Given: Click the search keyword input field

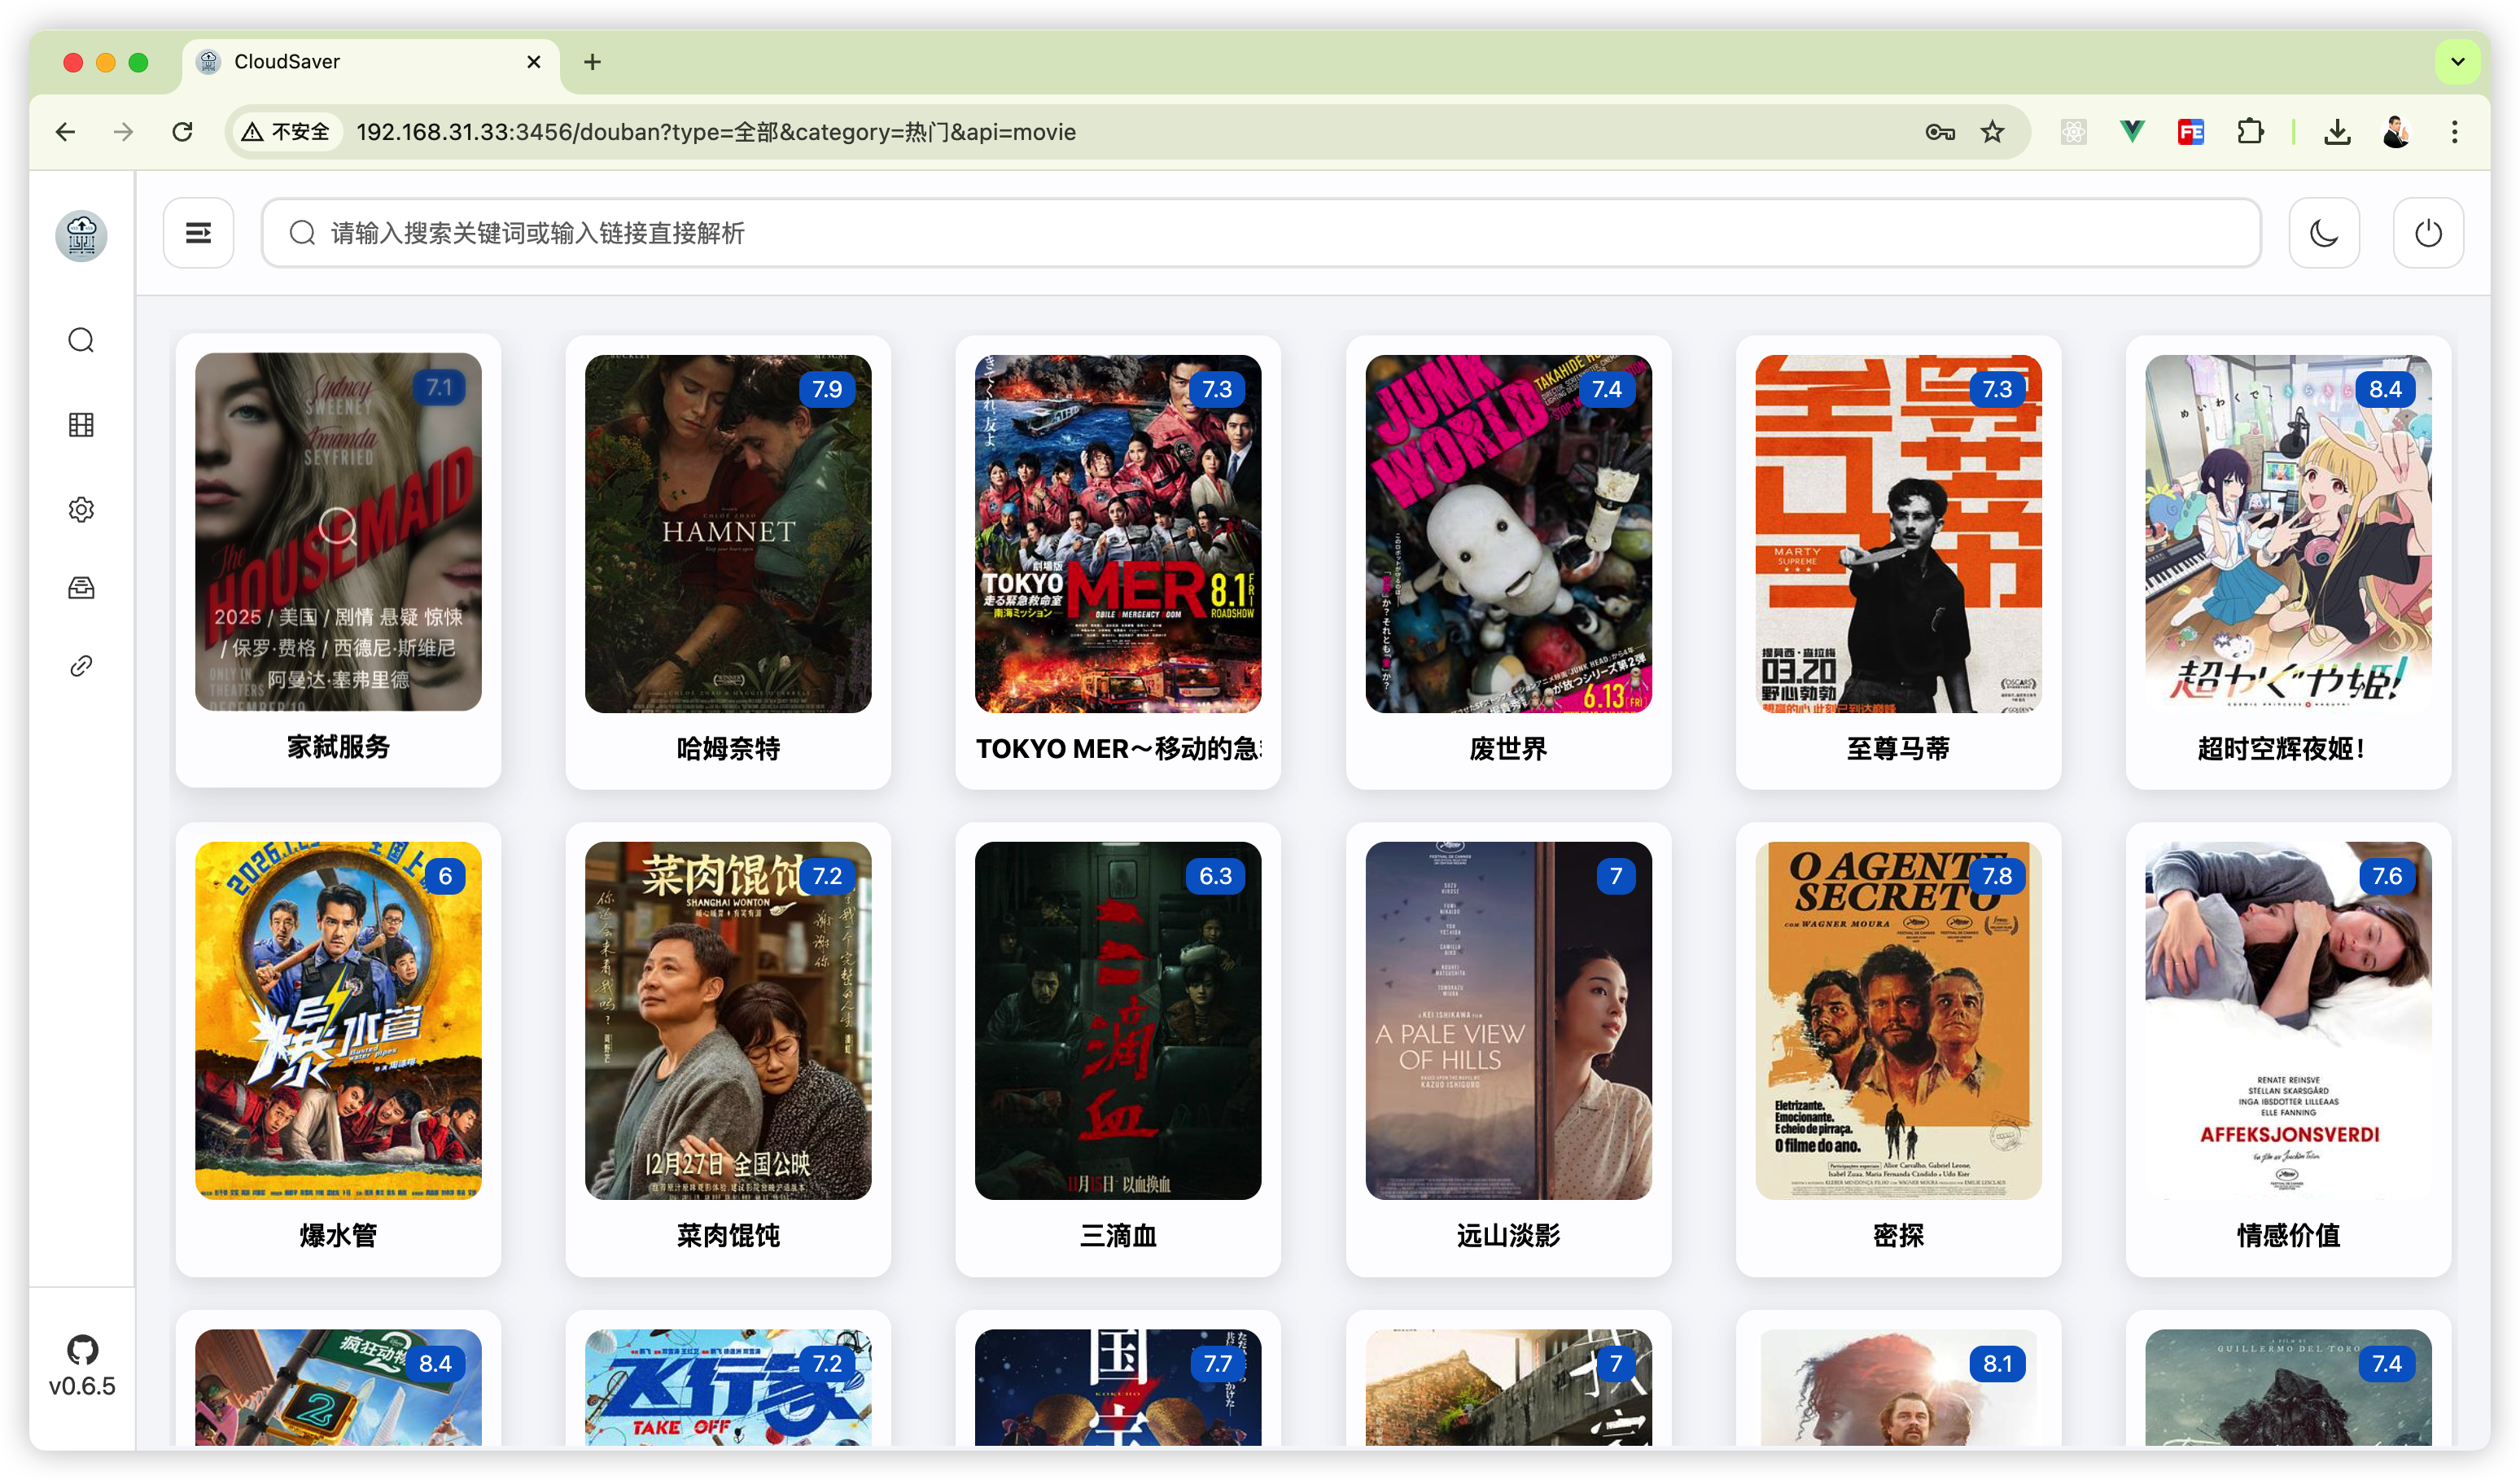Looking at the screenshot, I should [1260, 233].
